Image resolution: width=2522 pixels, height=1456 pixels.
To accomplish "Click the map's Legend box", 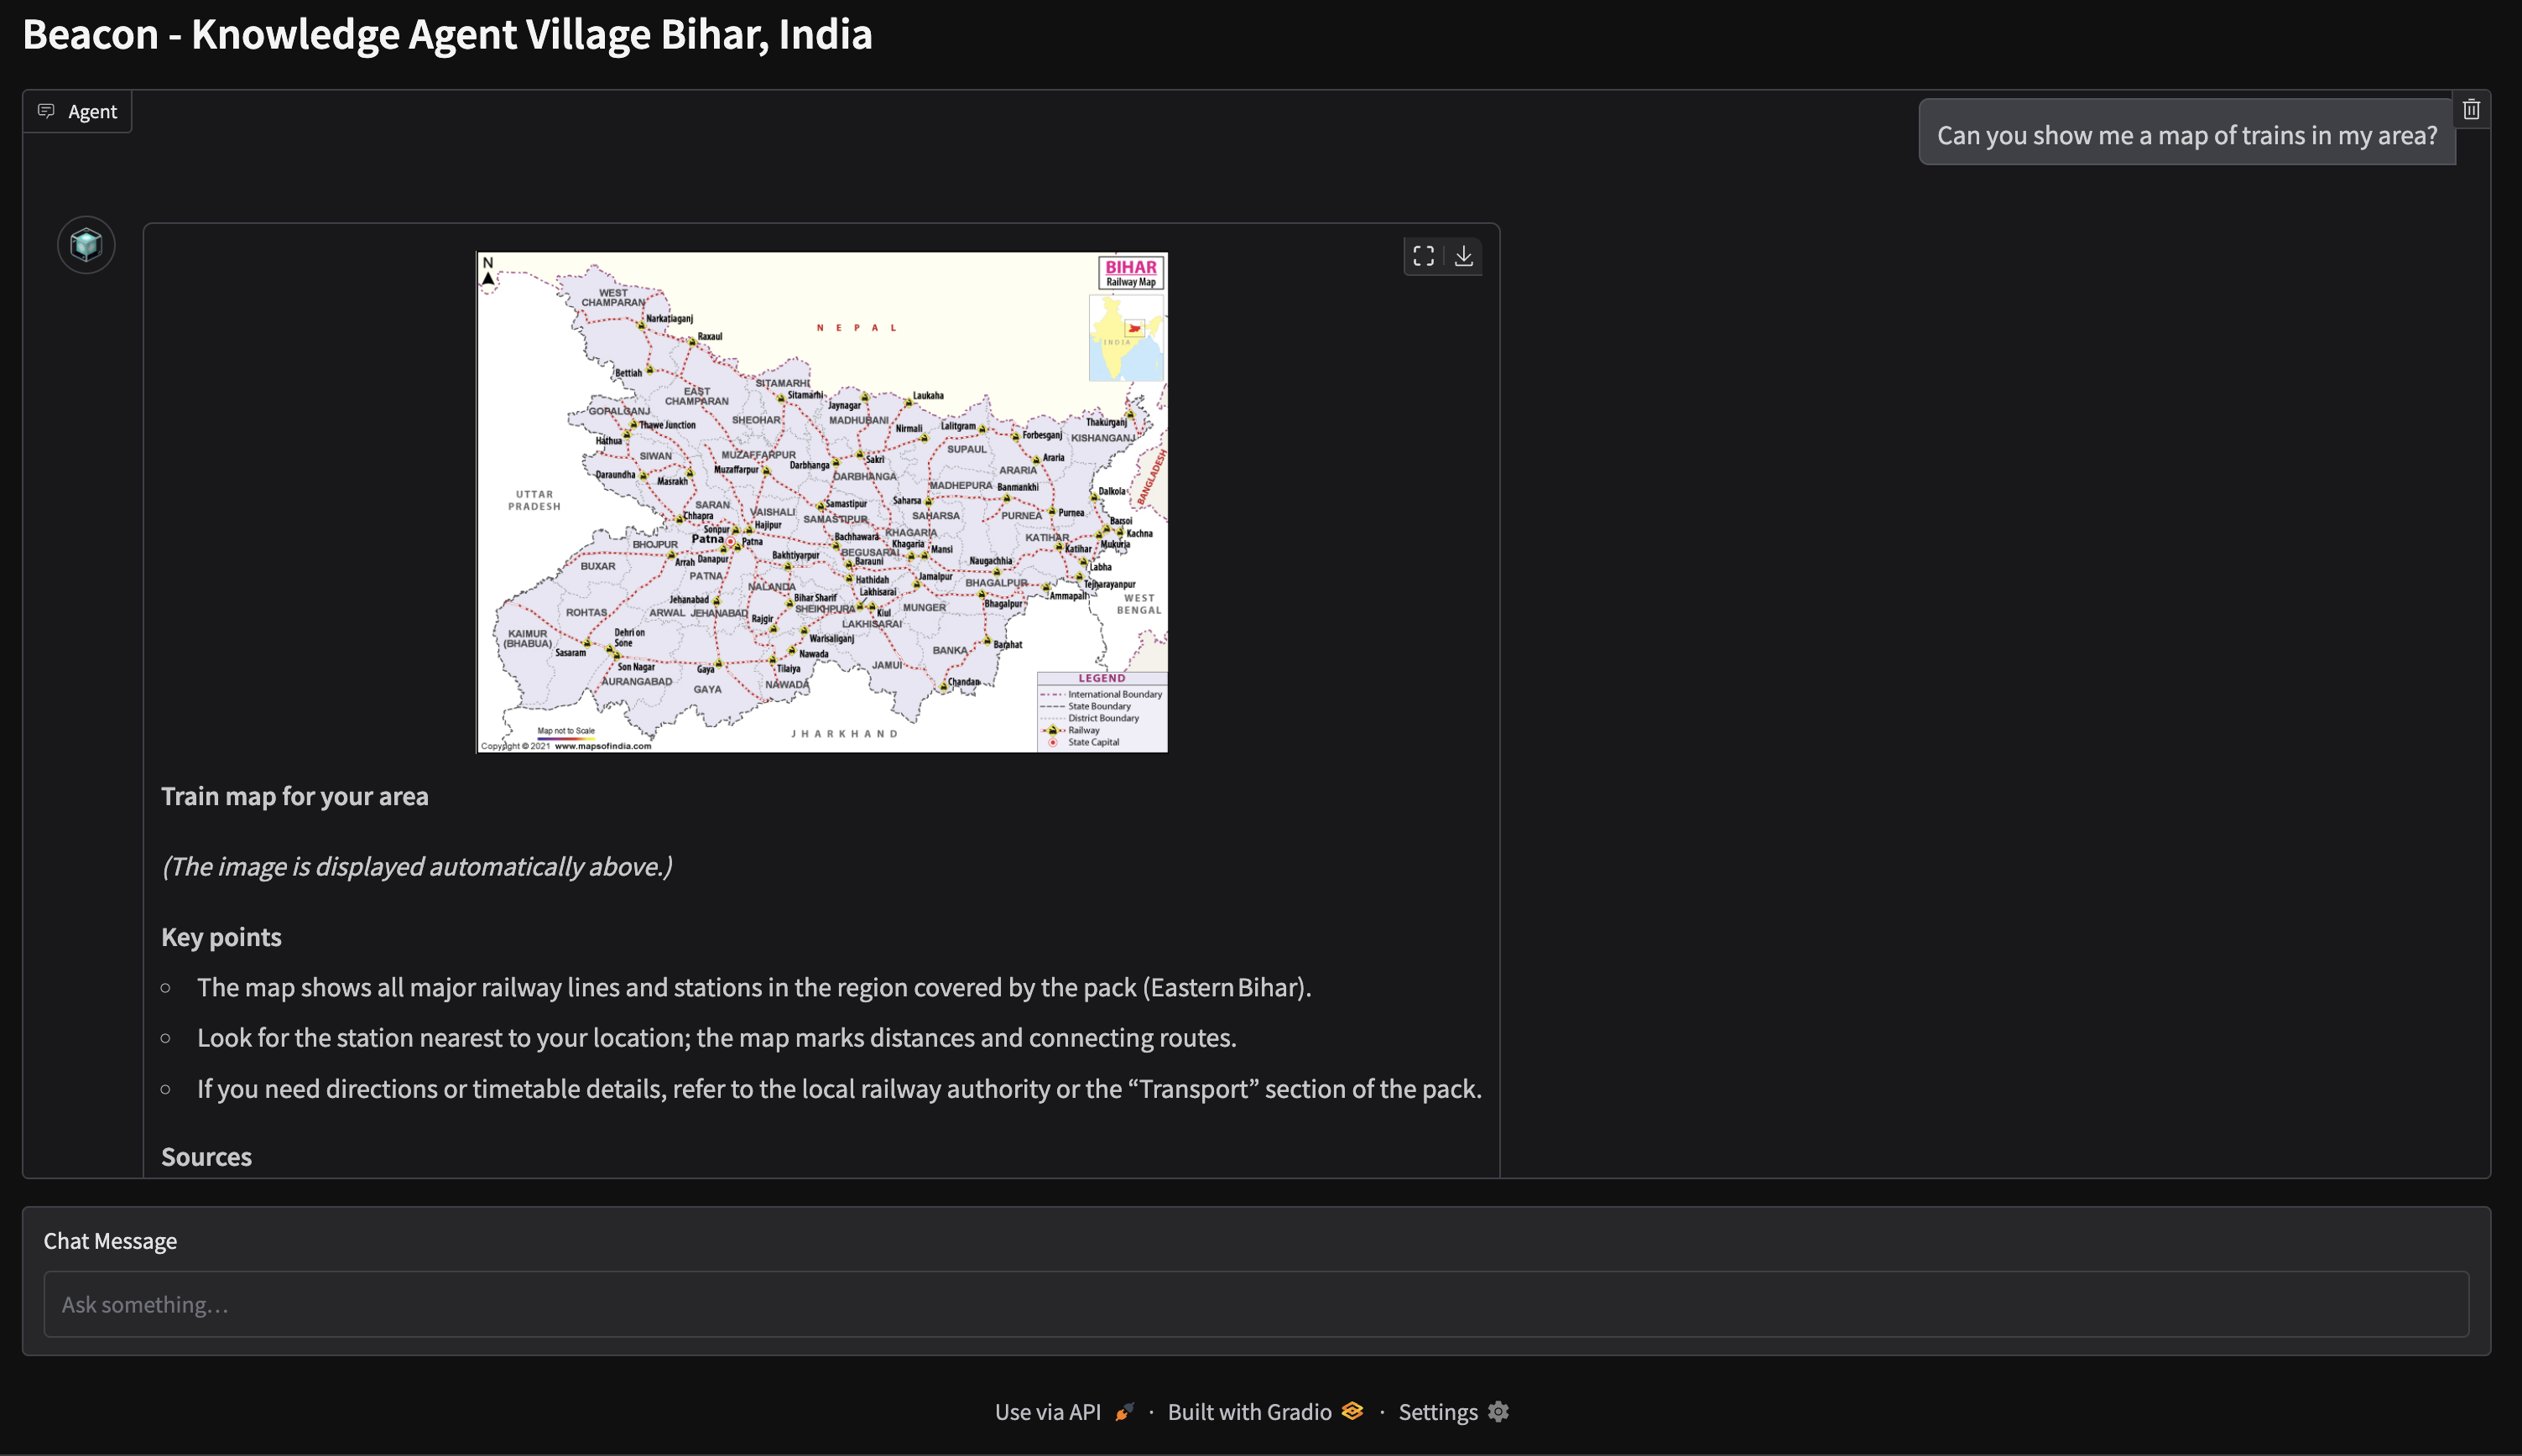I will pos(1101,711).
